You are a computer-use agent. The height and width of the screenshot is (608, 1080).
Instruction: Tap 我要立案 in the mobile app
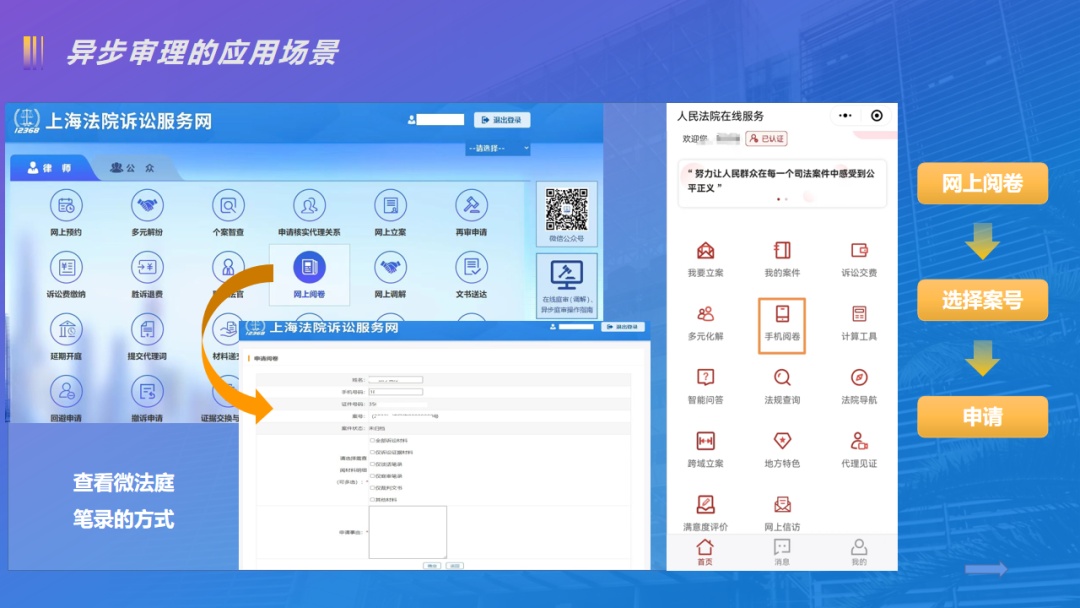click(705, 259)
